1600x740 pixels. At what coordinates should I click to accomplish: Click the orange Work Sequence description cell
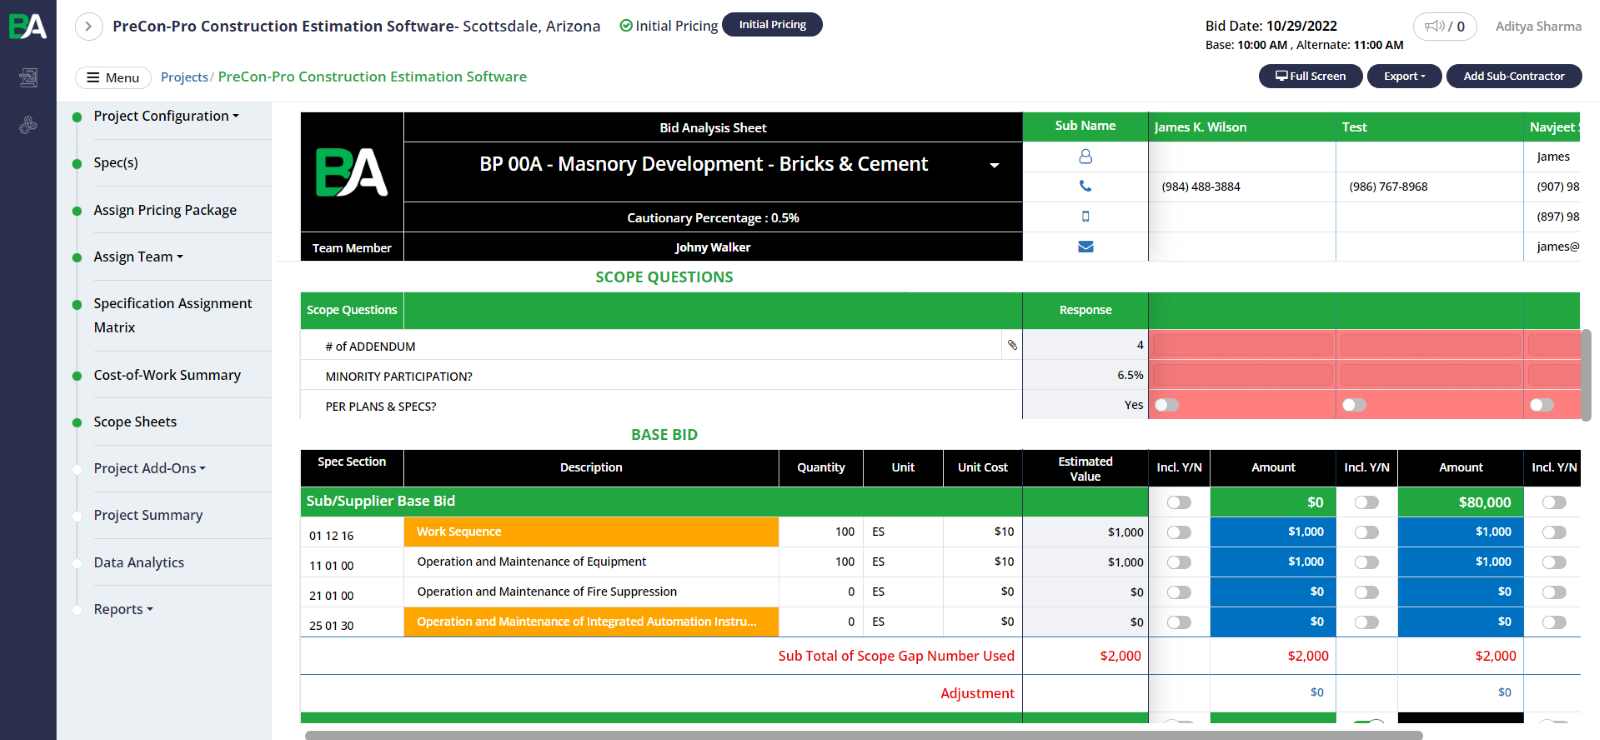pyautogui.click(x=591, y=532)
